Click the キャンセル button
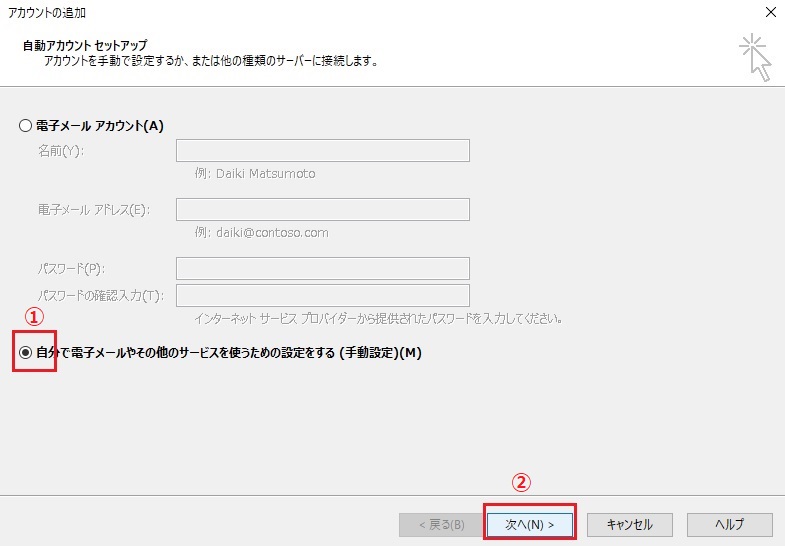This screenshot has width=785, height=546. (630, 524)
